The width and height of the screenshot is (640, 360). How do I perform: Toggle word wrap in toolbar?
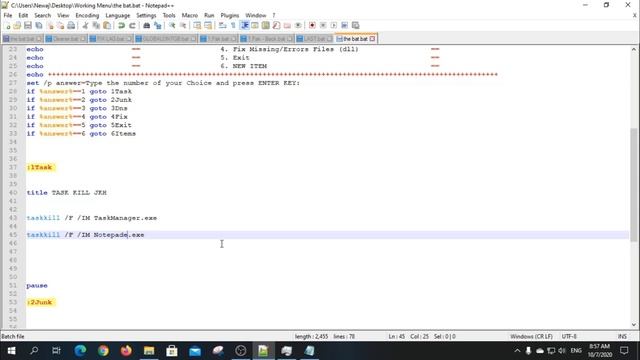222,25
